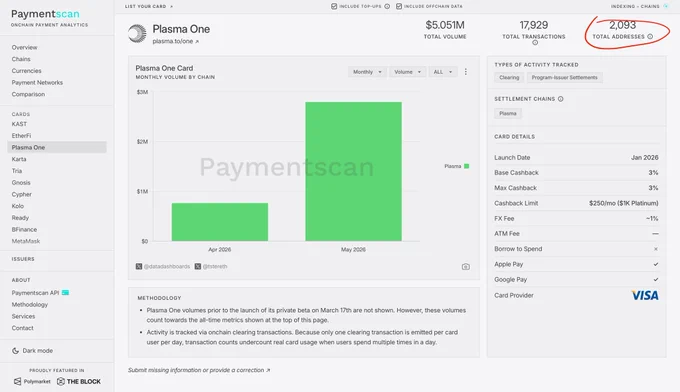Select Plasma One in sidebar
Screen dimensions: 680x392
(x=57, y=147)
